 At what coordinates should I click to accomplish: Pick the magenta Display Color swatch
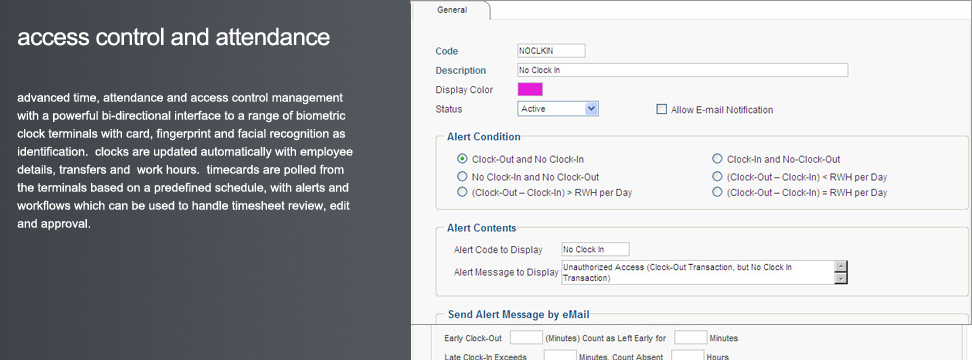pyautogui.click(x=530, y=89)
